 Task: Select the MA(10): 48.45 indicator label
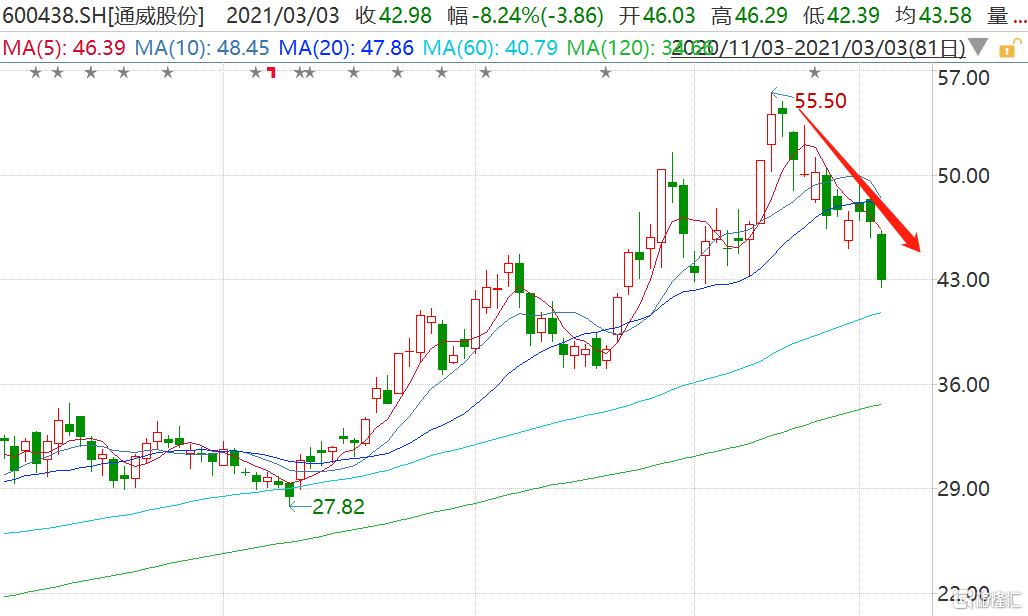(202, 48)
